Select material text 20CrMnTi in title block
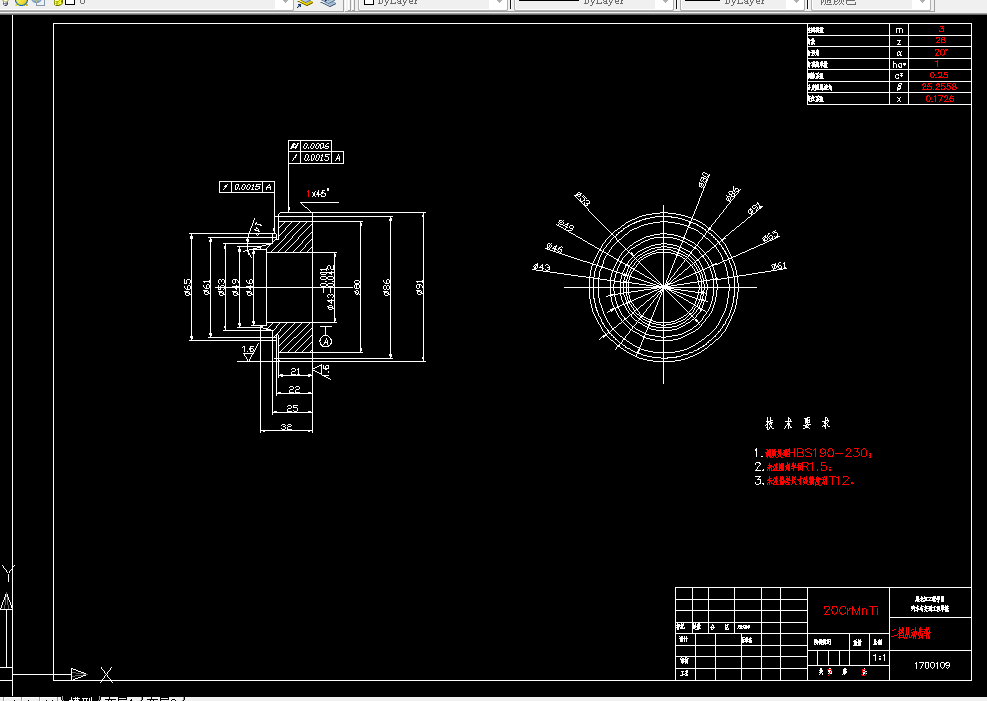Viewport: 987px width, 701px height. click(850, 610)
